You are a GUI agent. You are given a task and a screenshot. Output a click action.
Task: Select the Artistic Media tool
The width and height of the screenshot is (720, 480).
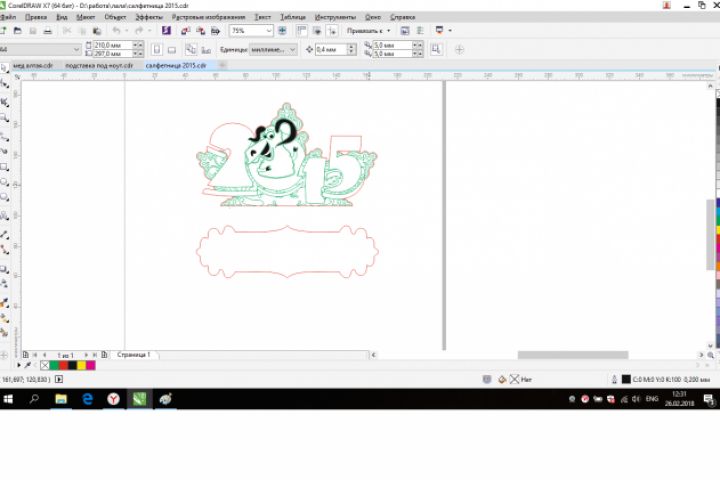click(x=4, y=151)
